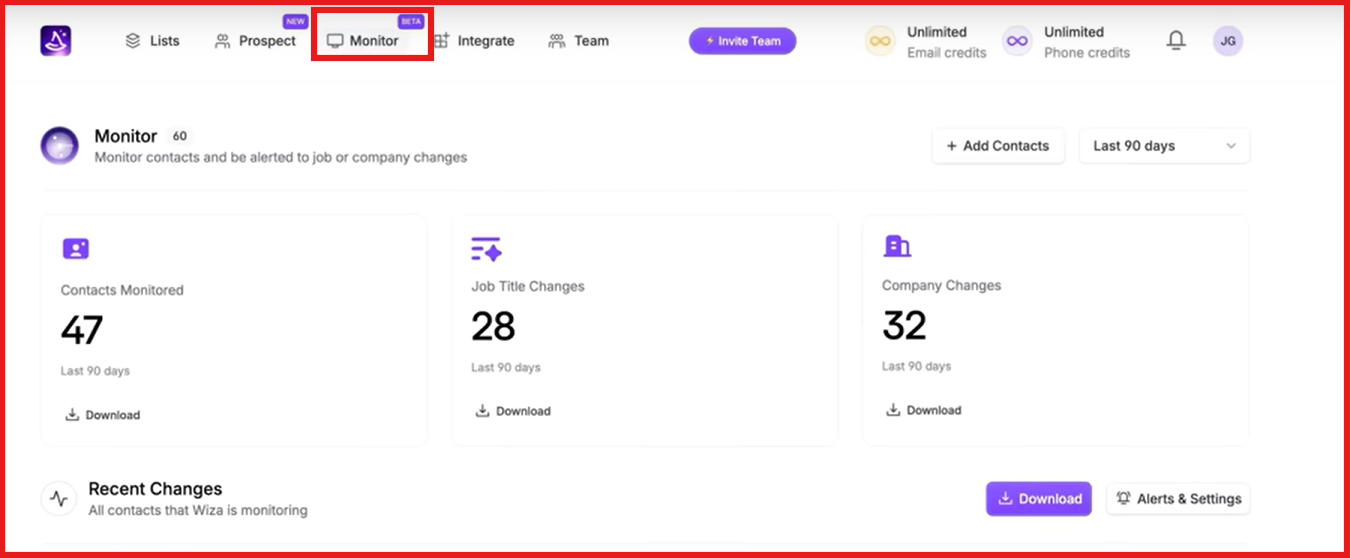Click the Recent Changes heading
This screenshot has width=1351, height=558.
pyautogui.click(x=155, y=489)
